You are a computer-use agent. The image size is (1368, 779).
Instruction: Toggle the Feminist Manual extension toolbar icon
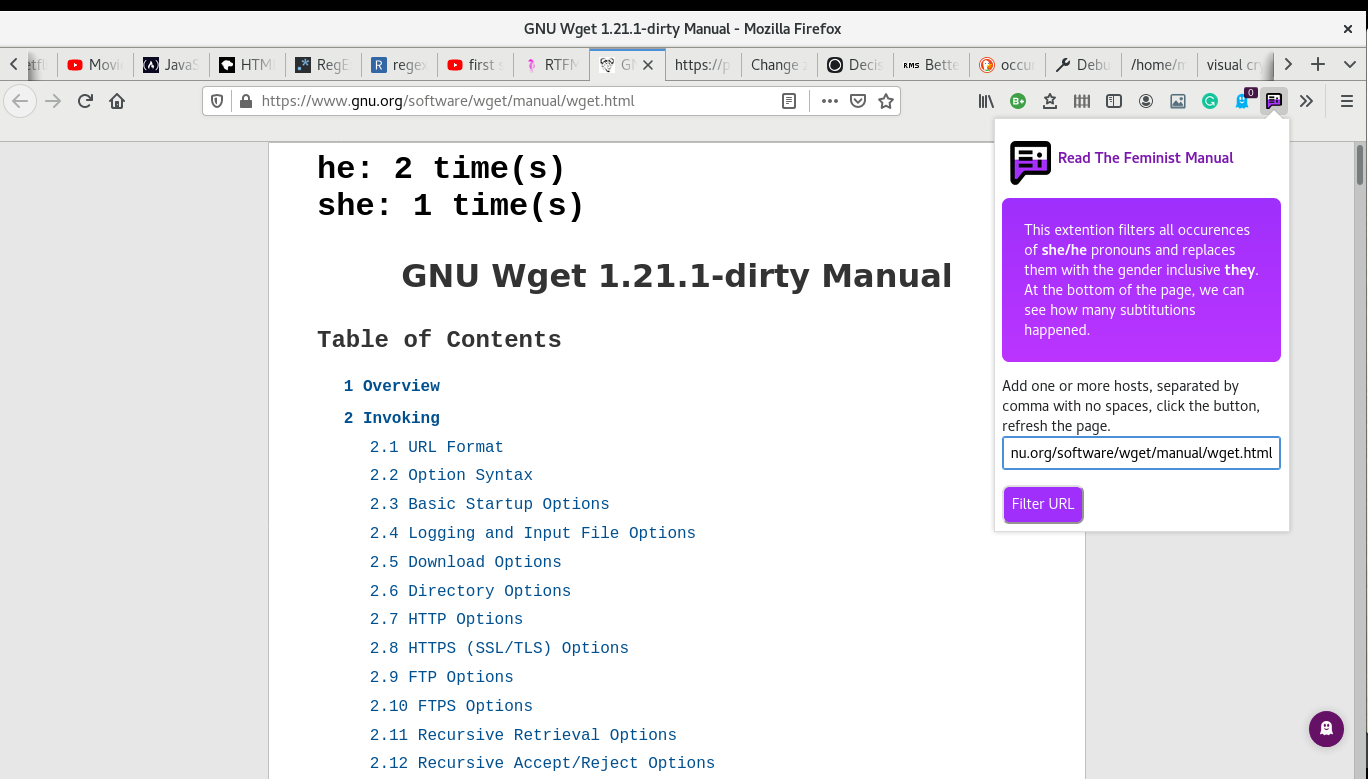click(1274, 101)
